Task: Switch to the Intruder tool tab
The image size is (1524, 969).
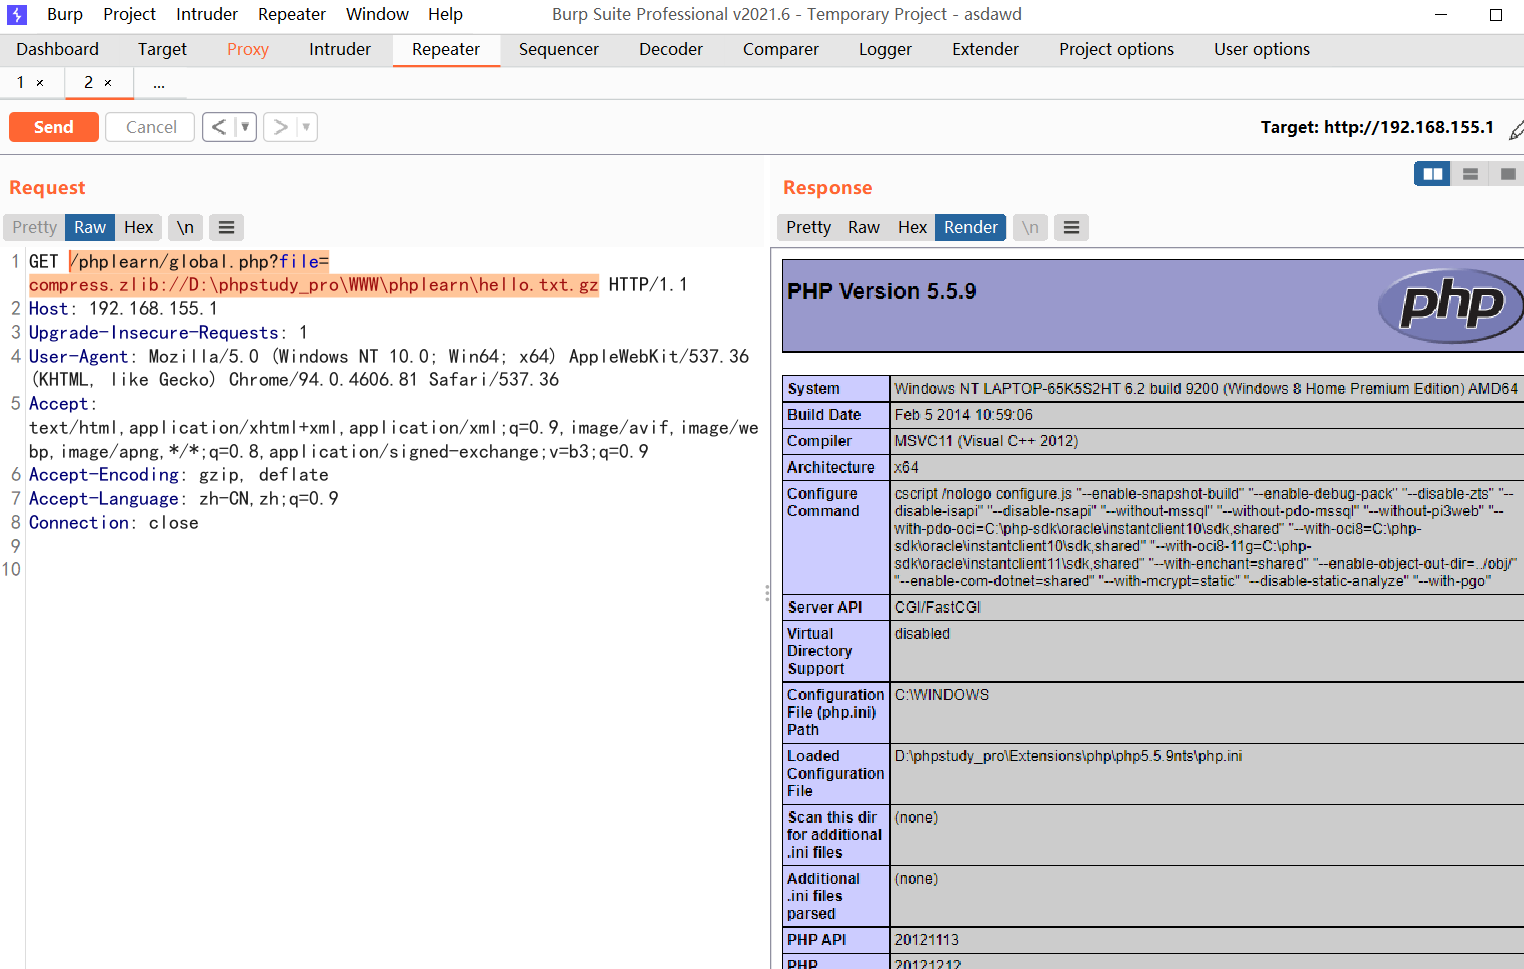Action: point(340,49)
